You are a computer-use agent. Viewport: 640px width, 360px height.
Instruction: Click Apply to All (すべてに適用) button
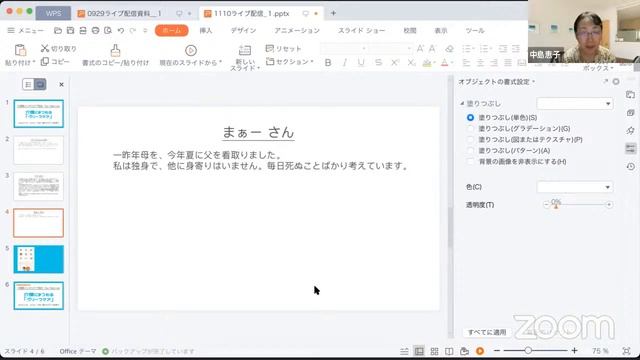coord(487,332)
